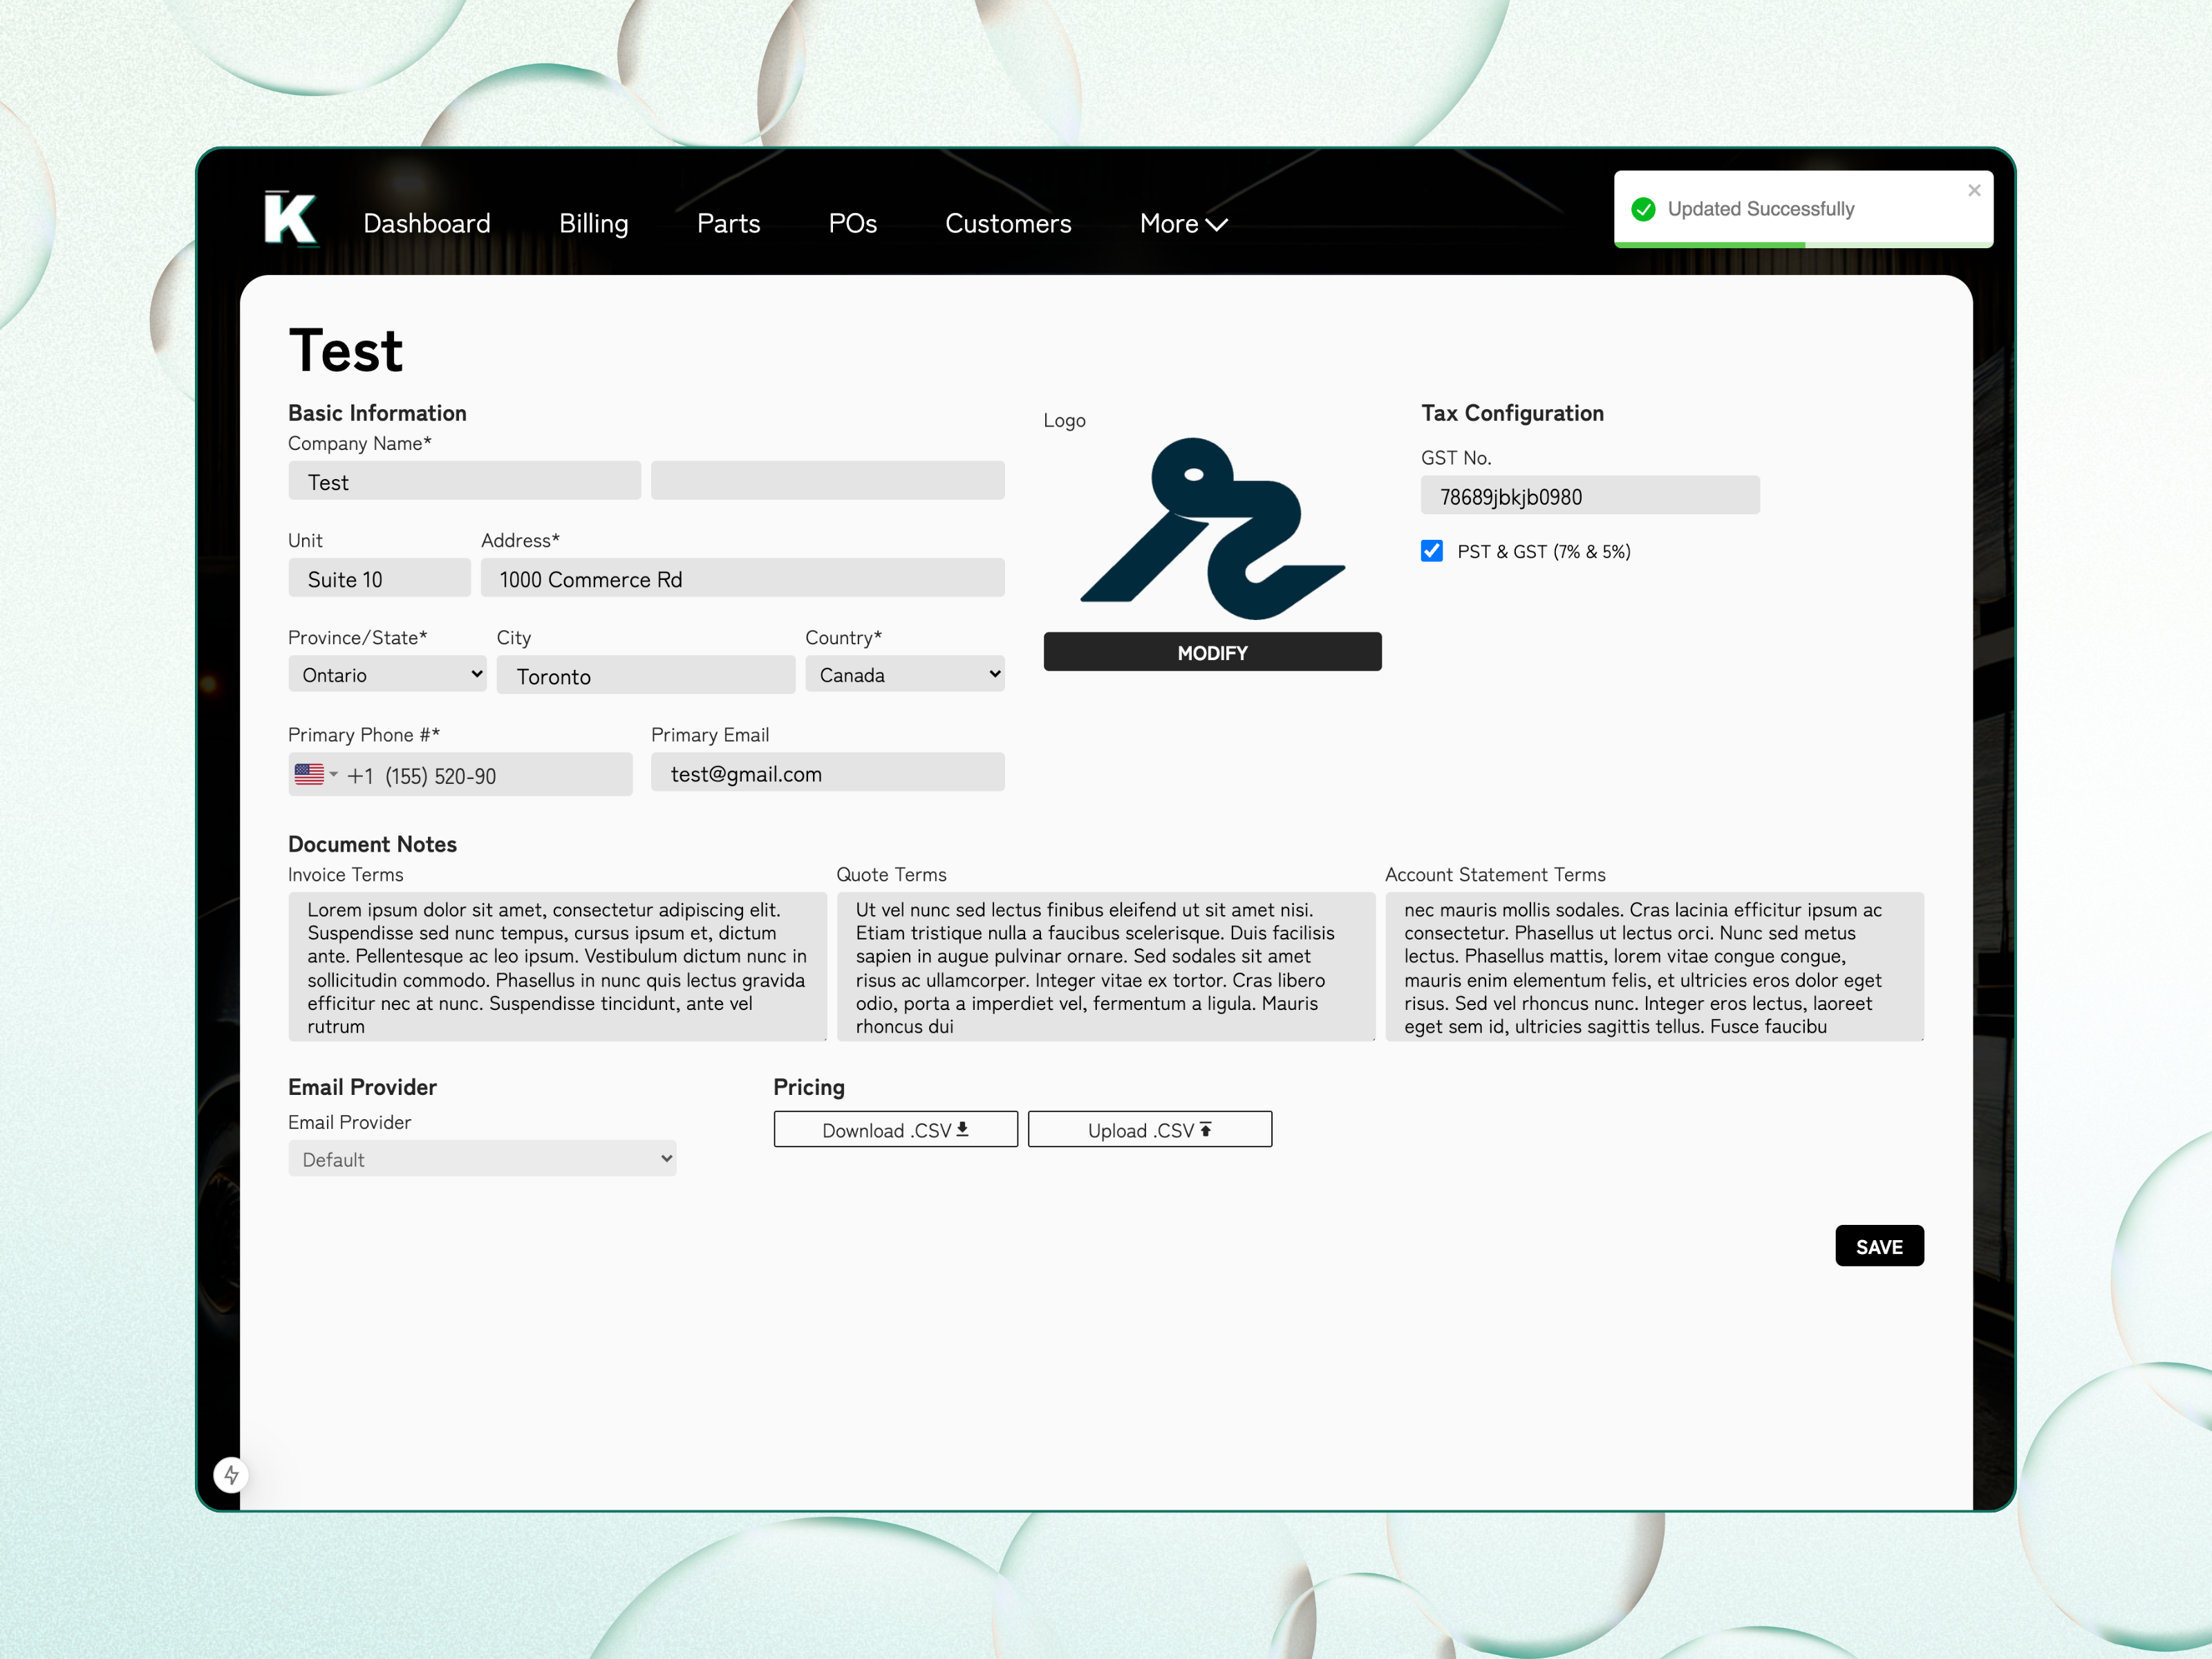Upload a pricing CSV file
The width and height of the screenshot is (2212, 1659).
click(1149, 1130)
